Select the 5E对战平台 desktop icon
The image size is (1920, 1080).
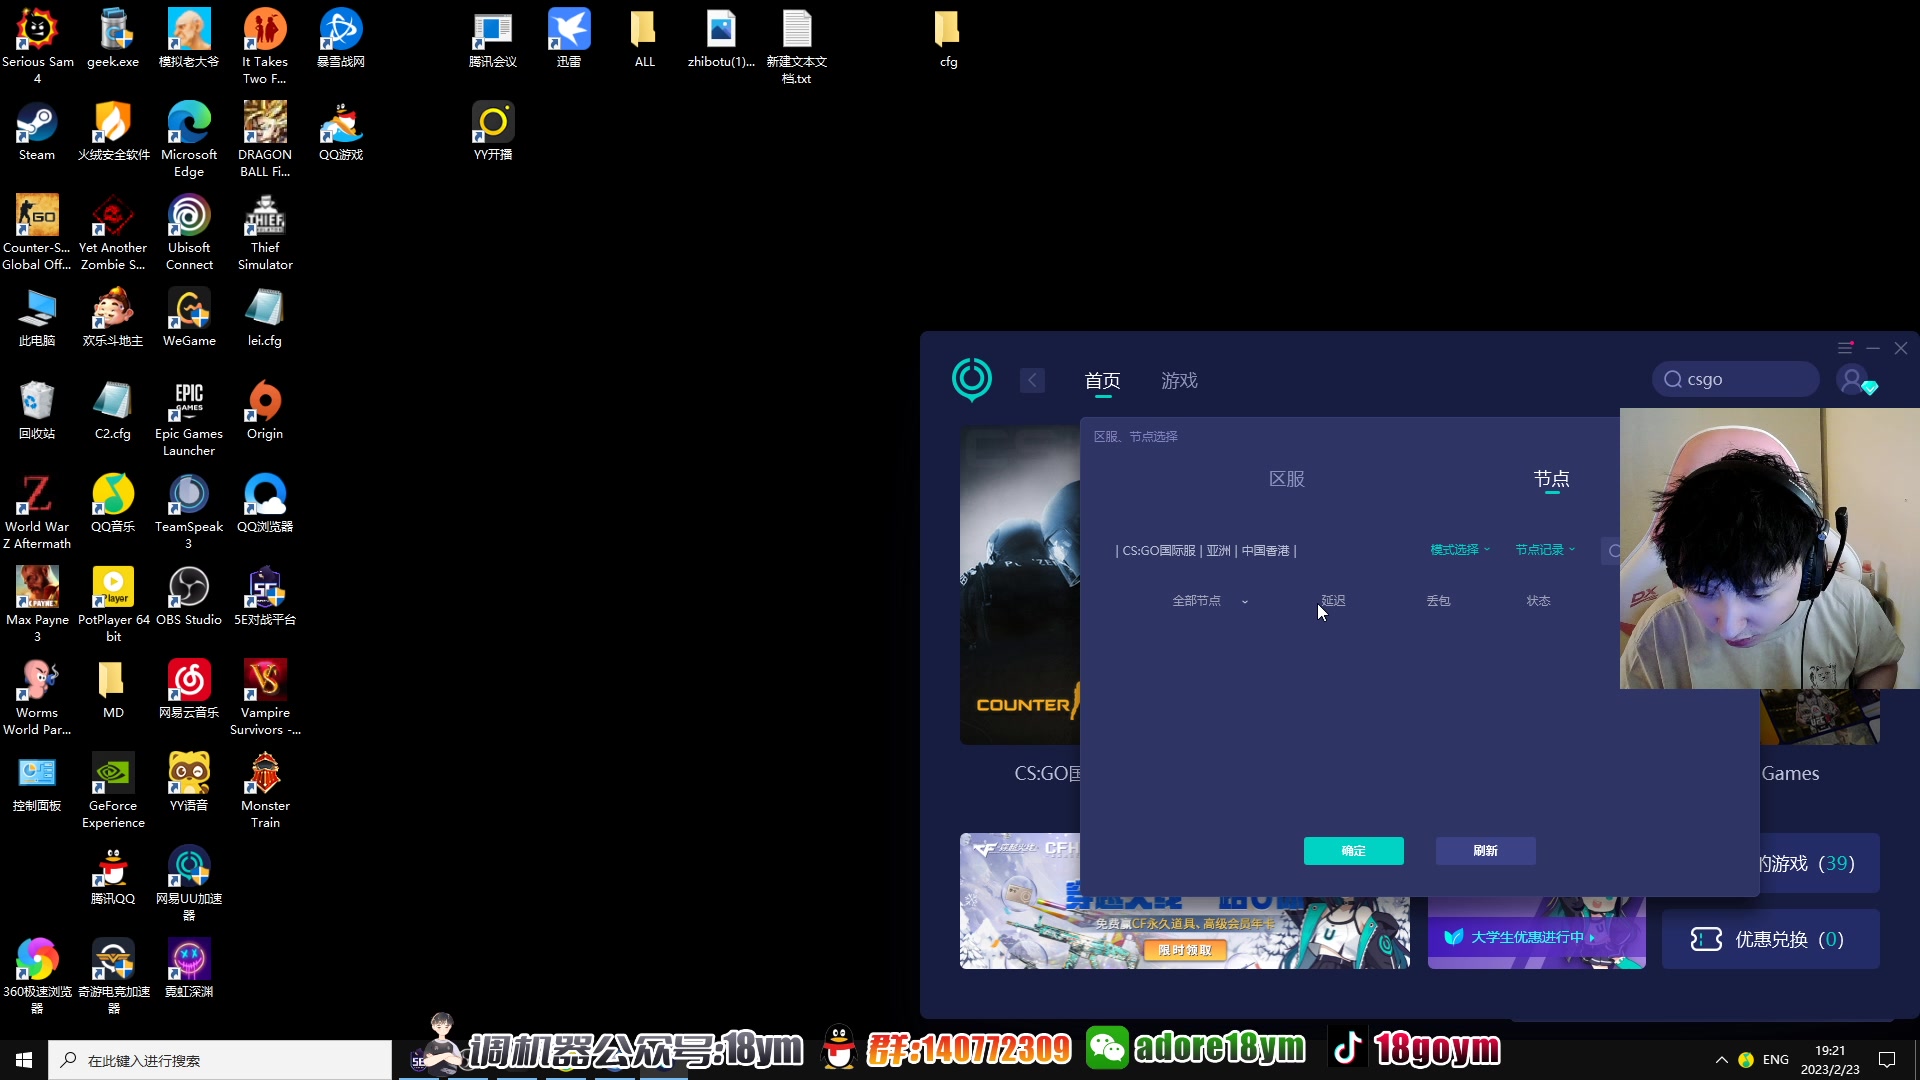coord(265,596)
